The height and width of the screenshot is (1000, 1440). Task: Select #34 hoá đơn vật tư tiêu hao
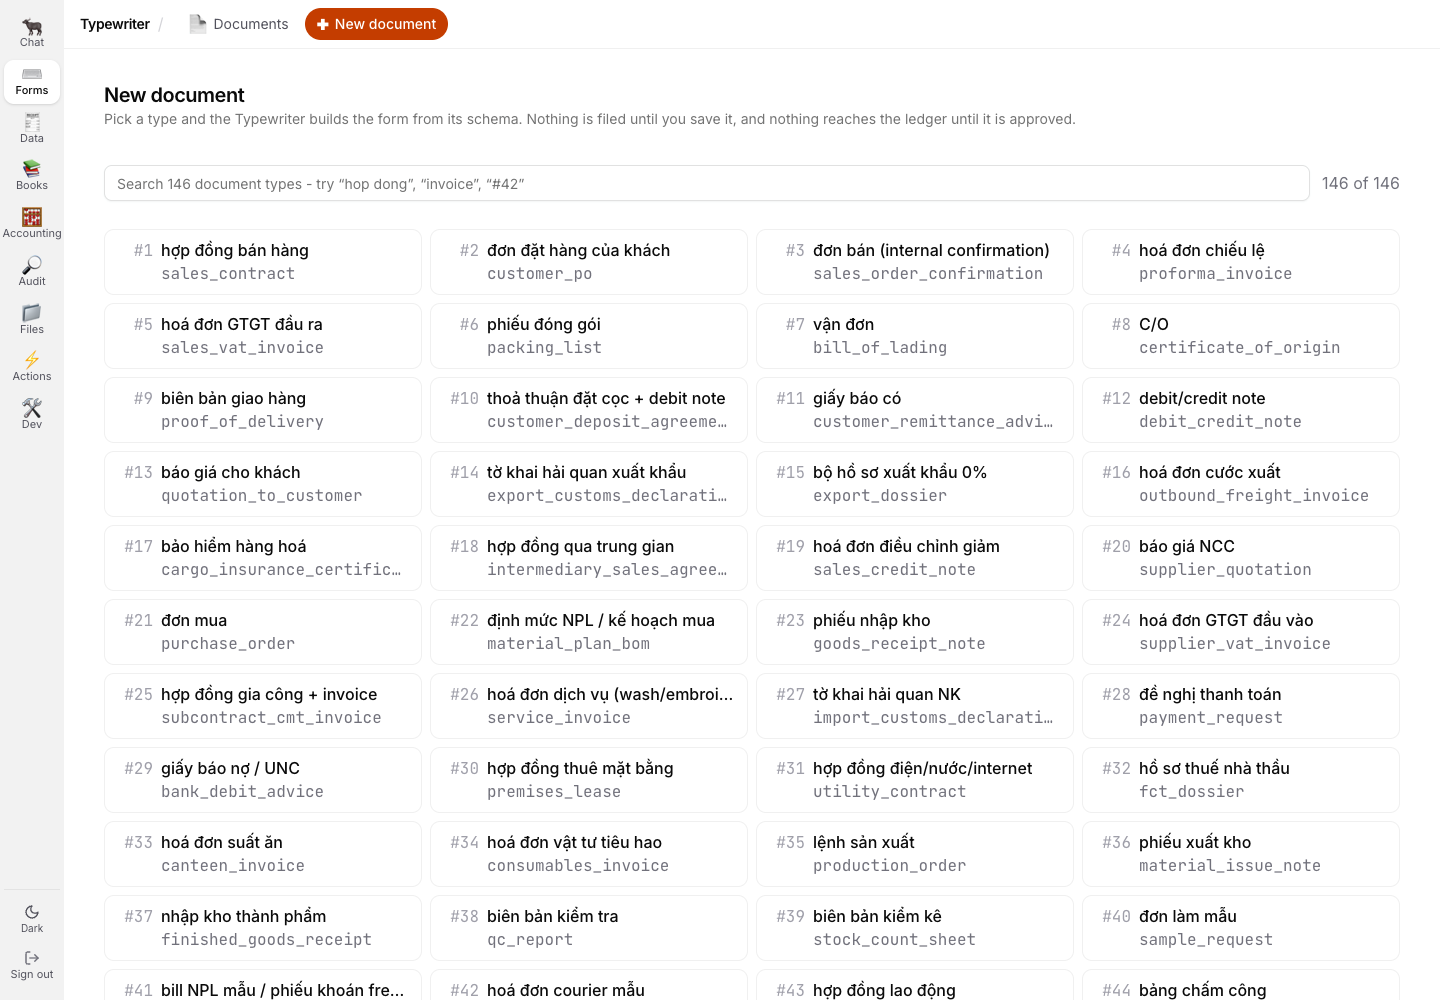point(589,854)
